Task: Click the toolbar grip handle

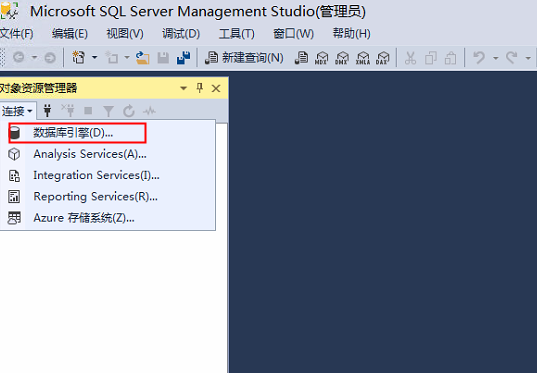Action: 2,58
